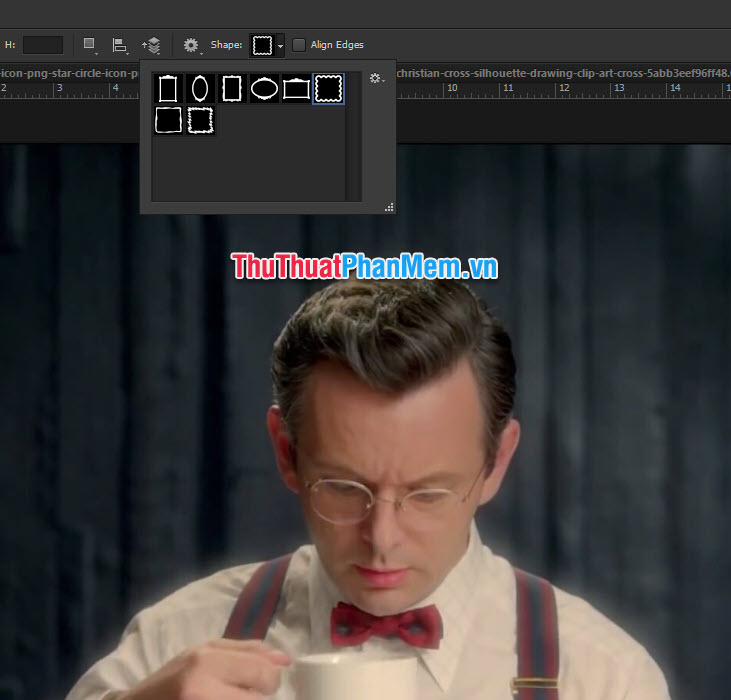Open the shape picker gear menu

click(377, 78)
